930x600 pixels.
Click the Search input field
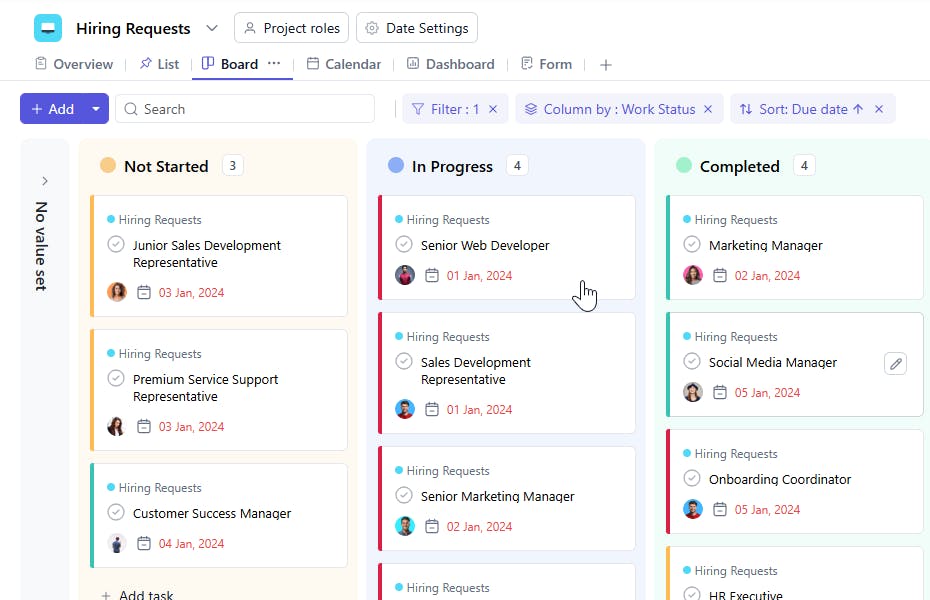click(x=250, y=109)
